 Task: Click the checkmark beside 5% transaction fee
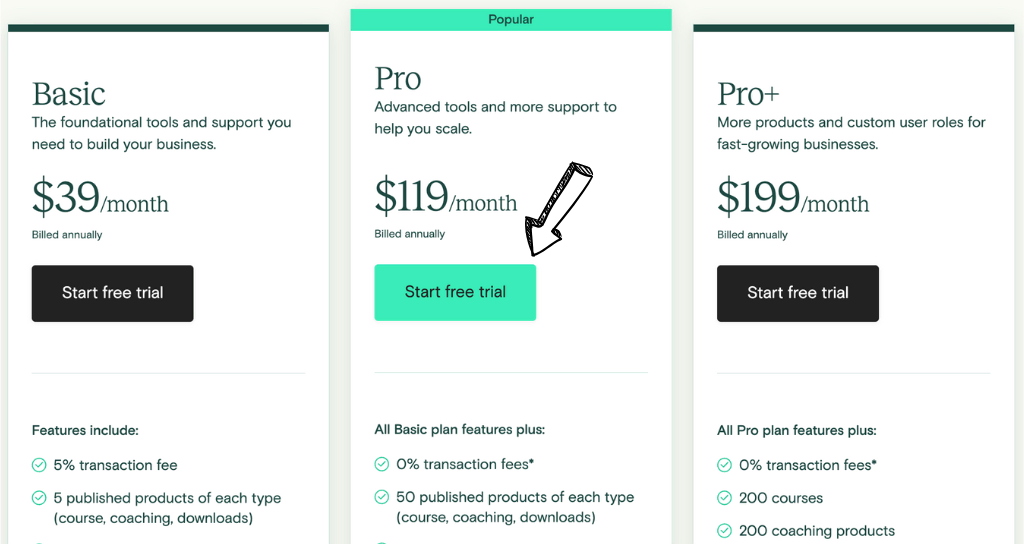[39, 465]
